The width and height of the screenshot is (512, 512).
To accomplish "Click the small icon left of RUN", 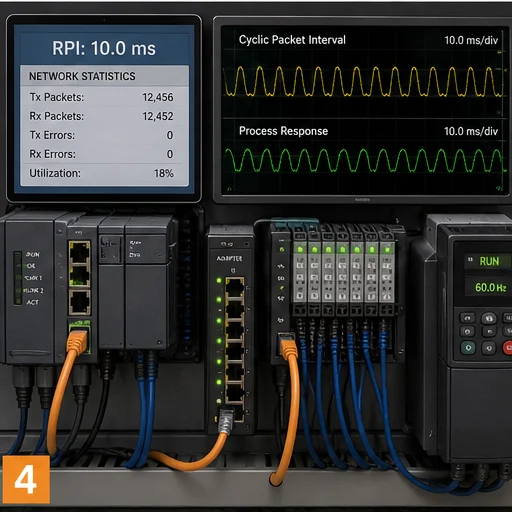I will coord(471,259).
